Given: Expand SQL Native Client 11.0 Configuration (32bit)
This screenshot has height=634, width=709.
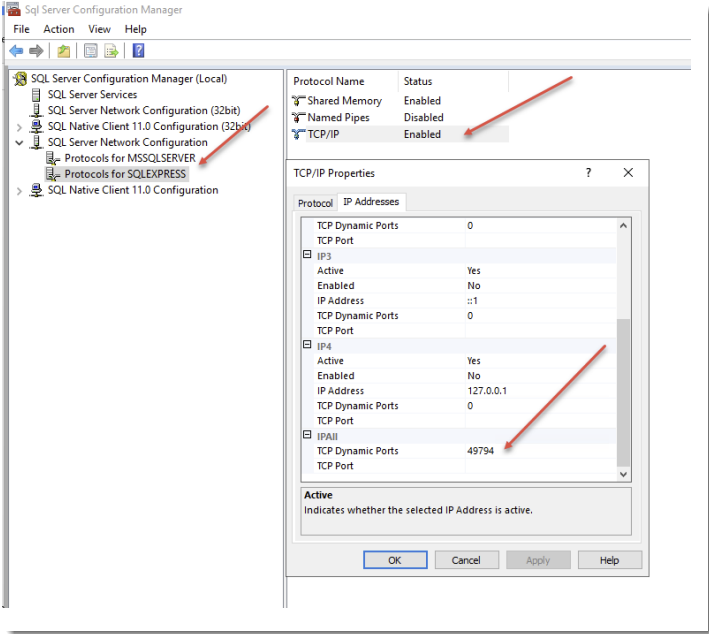Looking at the screenshot, I should (19, 127).
